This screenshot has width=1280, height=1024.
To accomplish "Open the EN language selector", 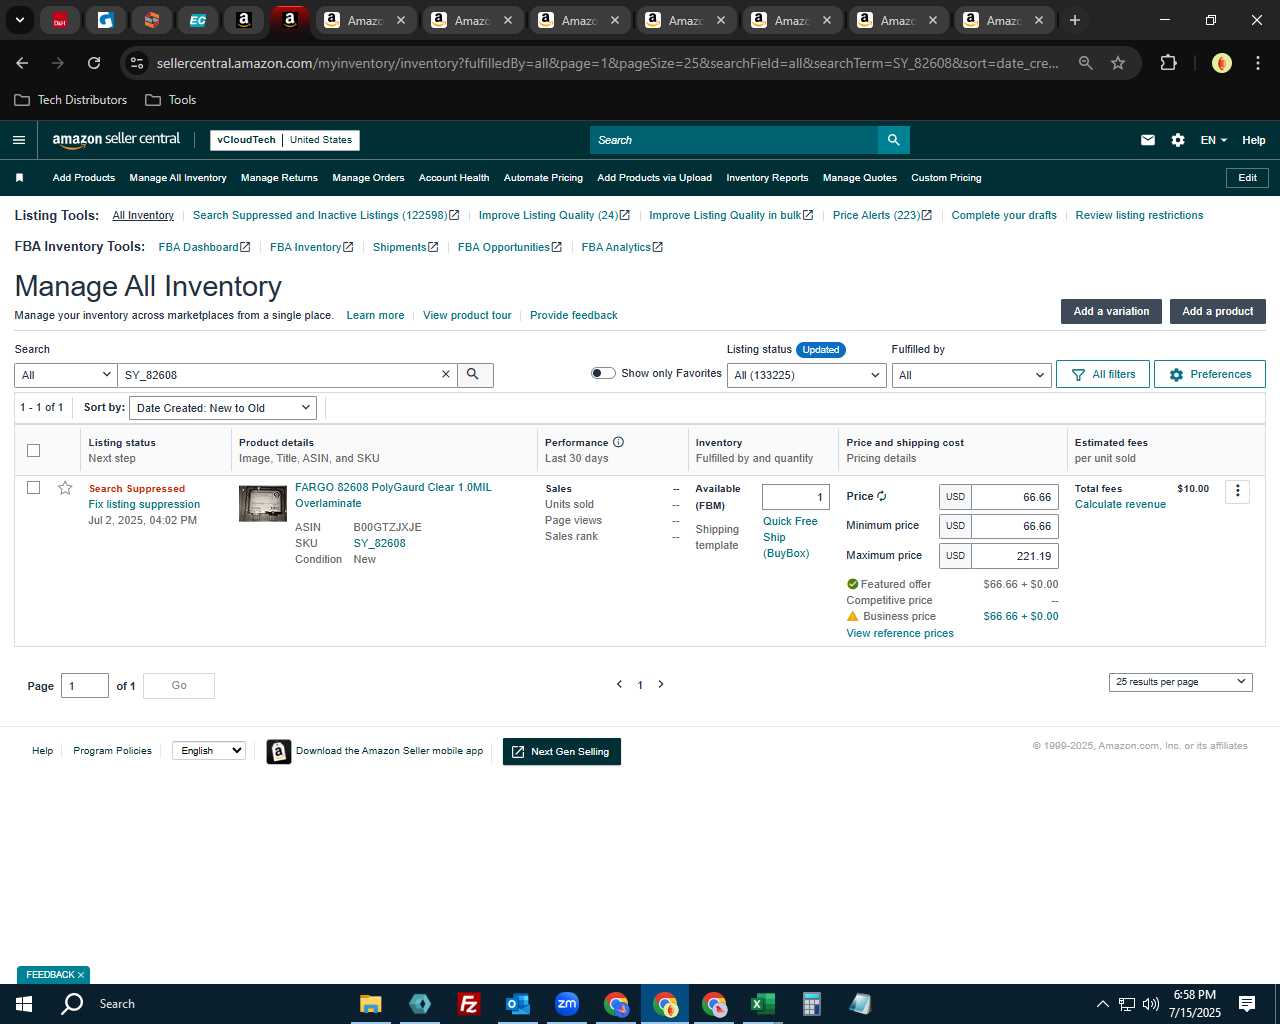I will coord(1213,140).
